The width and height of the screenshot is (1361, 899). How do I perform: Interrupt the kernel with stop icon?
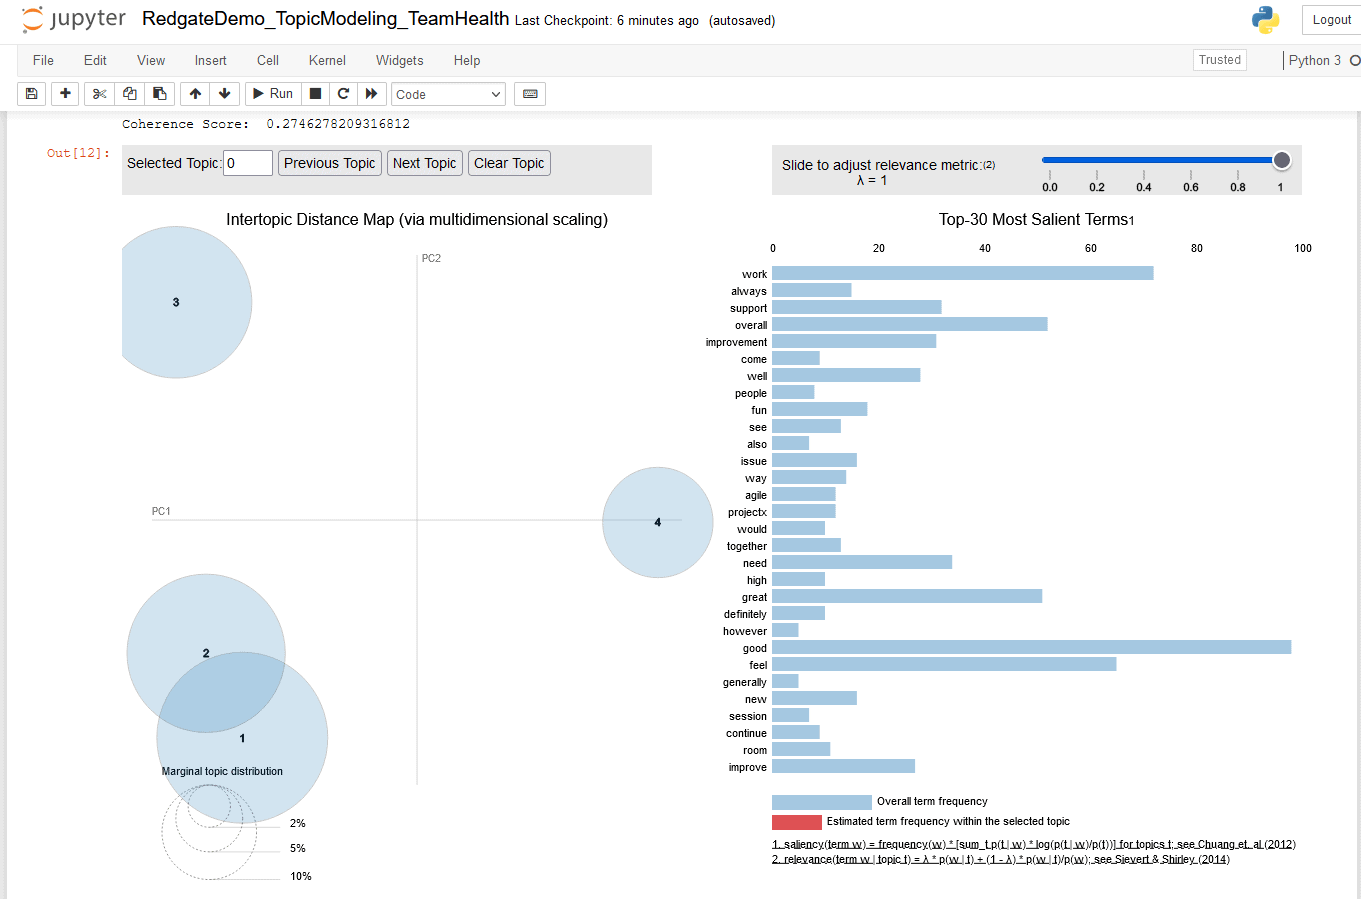pyautogui.click(x=315, y=94)
